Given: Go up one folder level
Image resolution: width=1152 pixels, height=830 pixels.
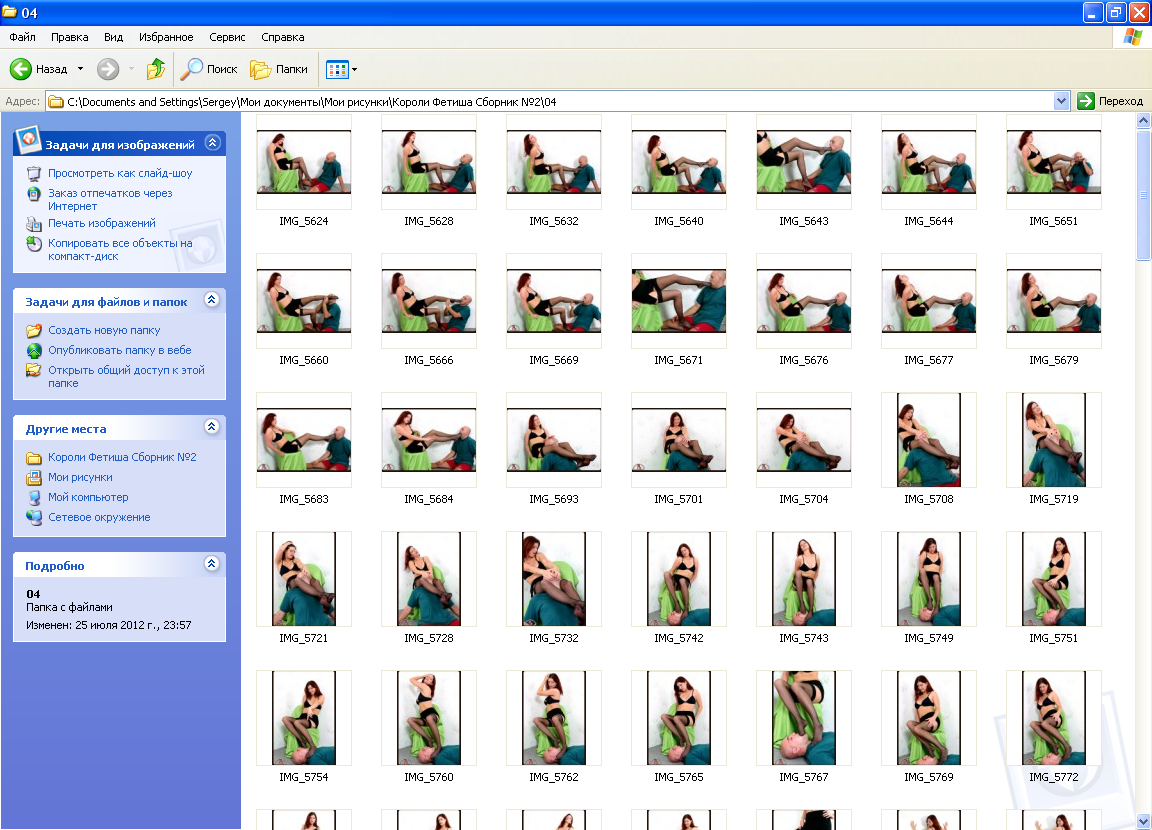Looking at the screenshot, I should point(156,69).
